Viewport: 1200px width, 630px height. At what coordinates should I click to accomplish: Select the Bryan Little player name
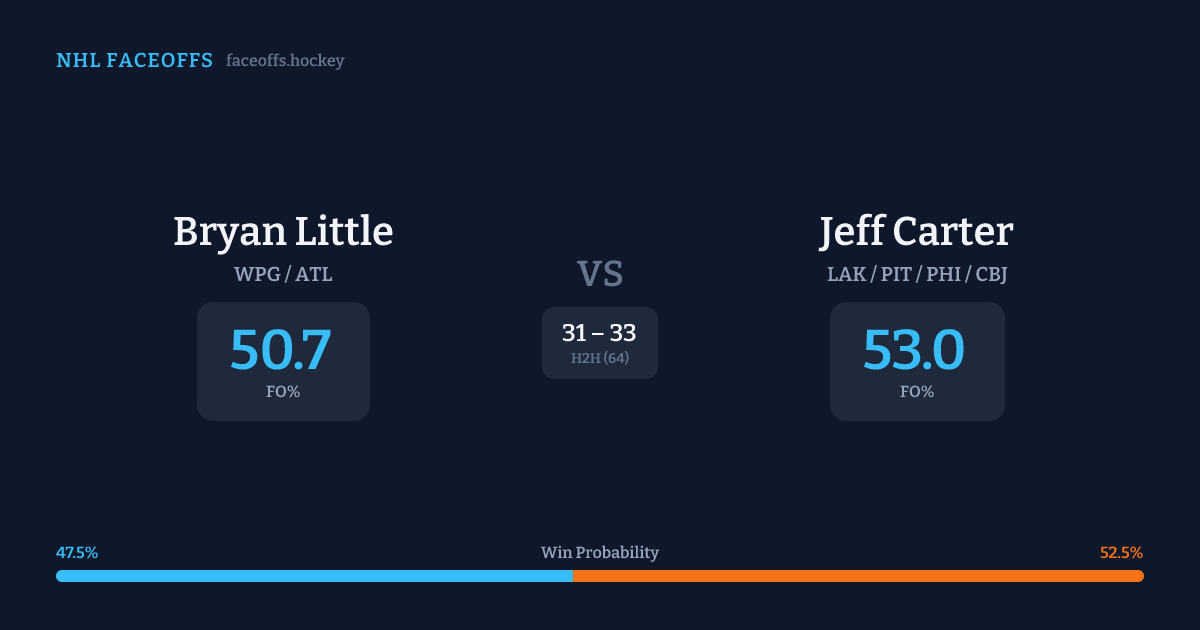283,231
